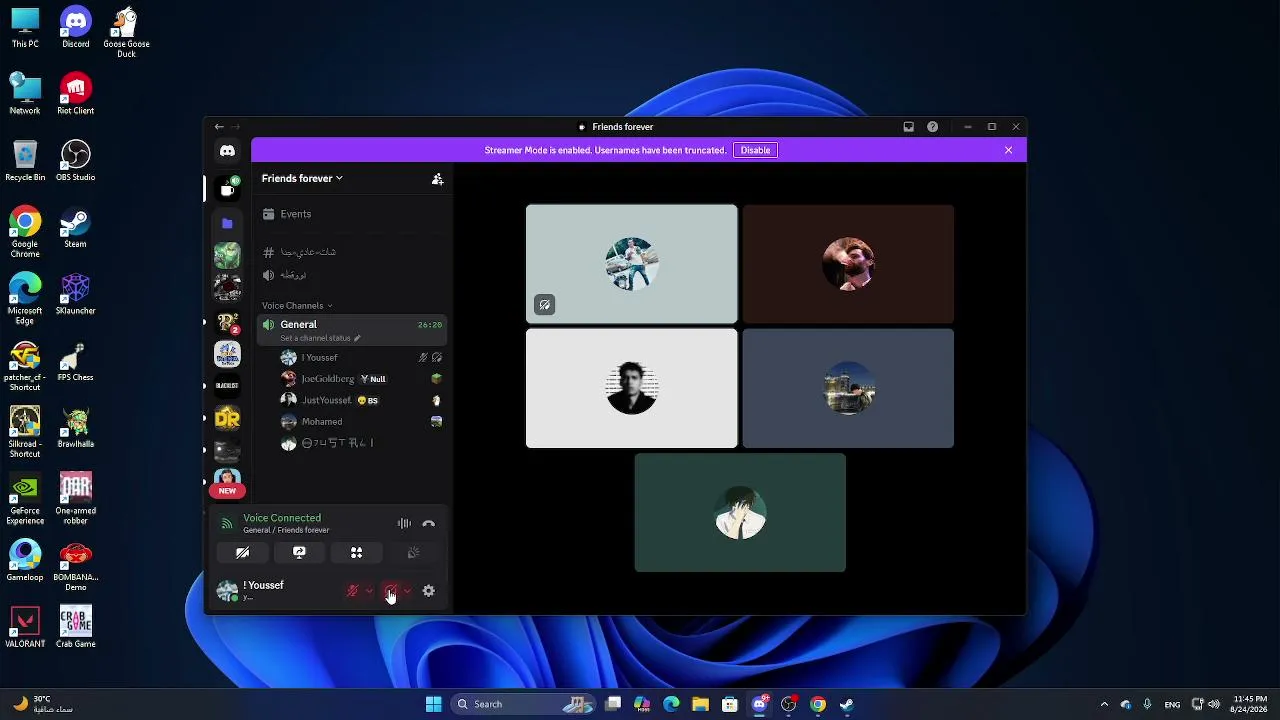Share your screen button
The width and height of the screenshot is (1280, 720).
pos(299,553)
